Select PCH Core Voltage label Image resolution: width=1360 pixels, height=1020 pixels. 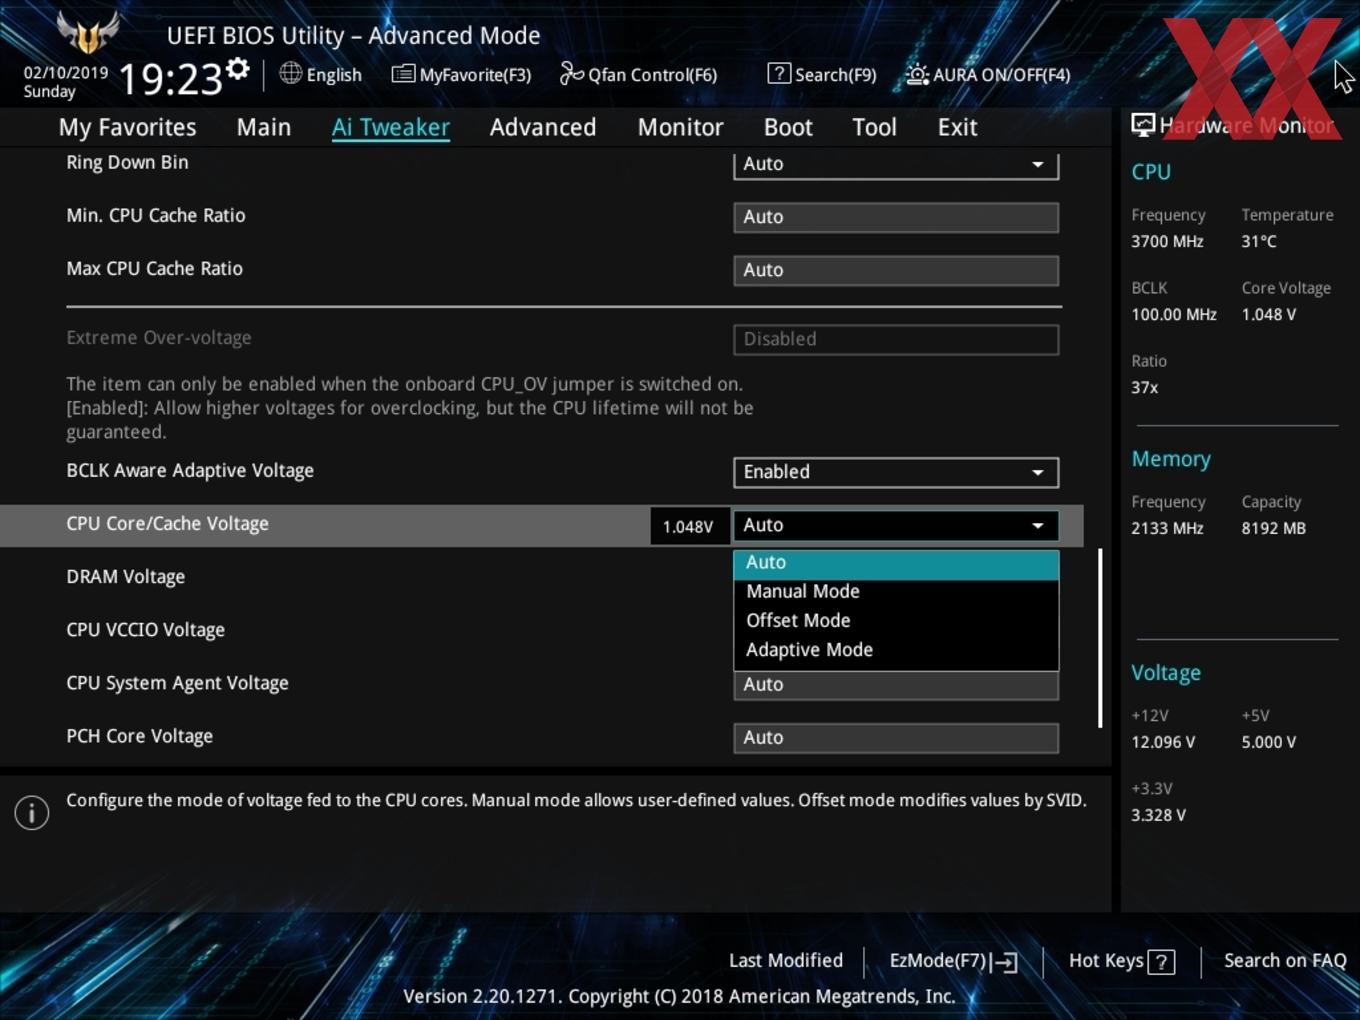(x=140, y=736)
